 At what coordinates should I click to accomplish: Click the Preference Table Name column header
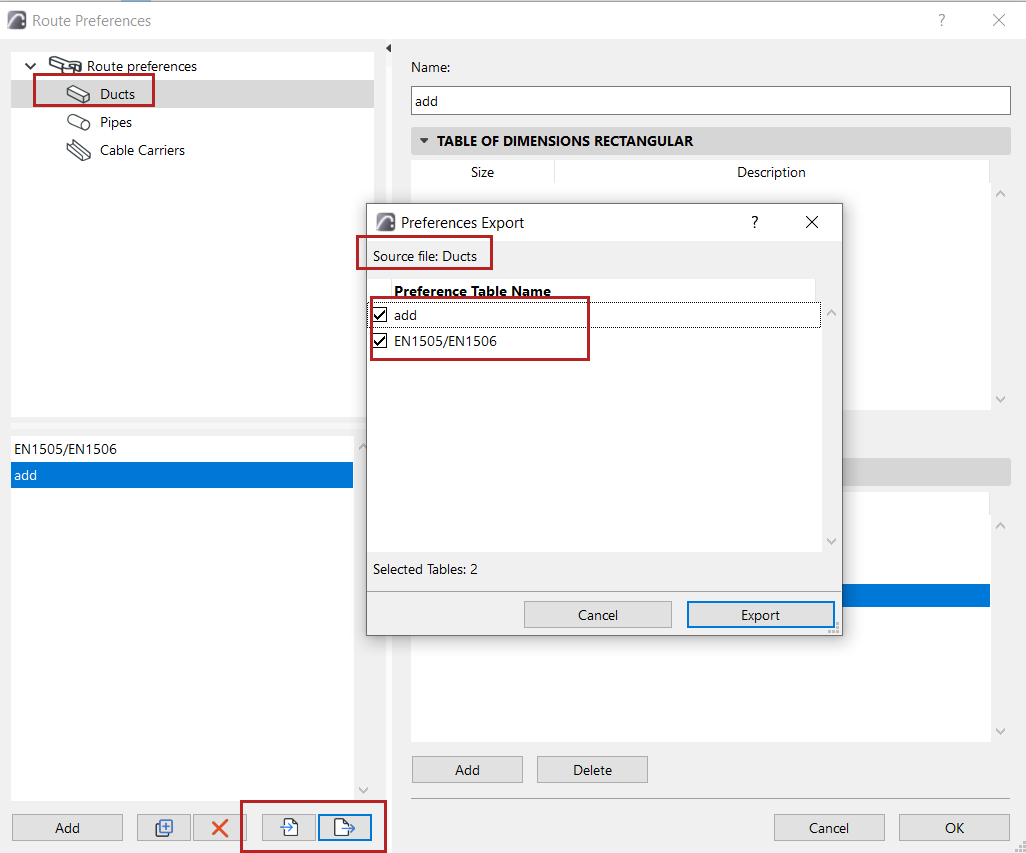click(472, 291)
